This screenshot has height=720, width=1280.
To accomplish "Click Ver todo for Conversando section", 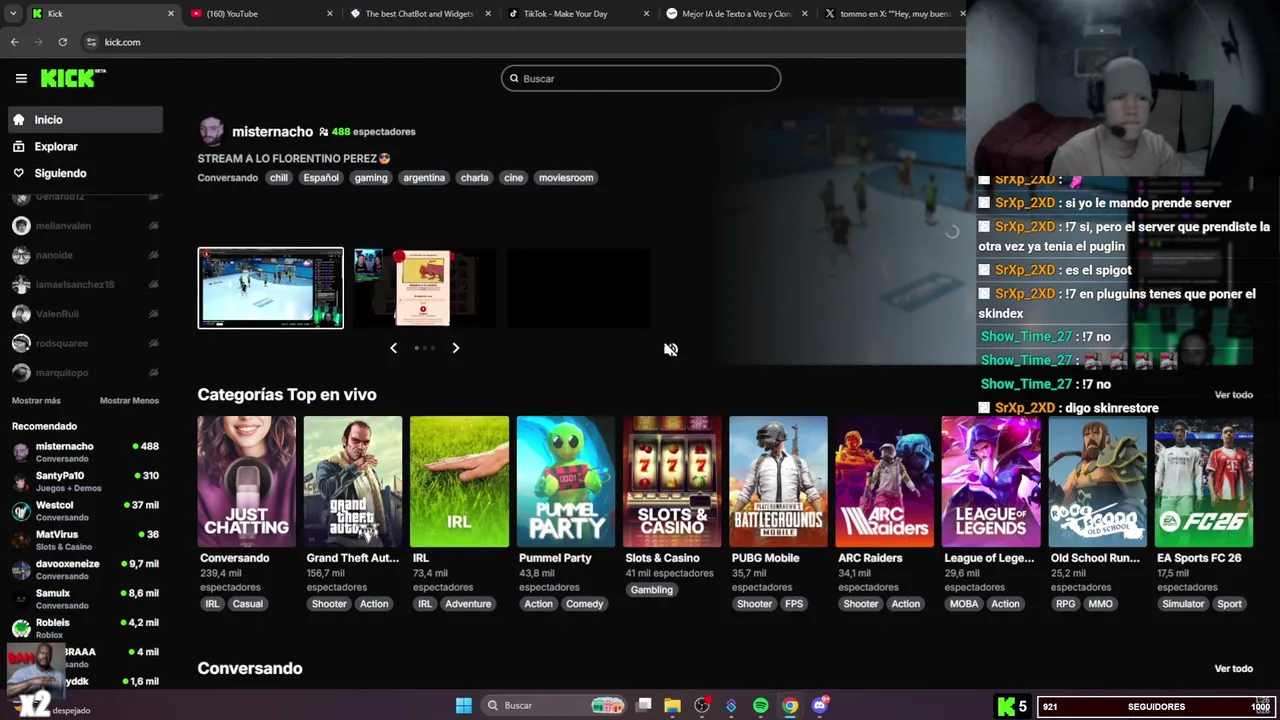I will [x=1233, y=669].
